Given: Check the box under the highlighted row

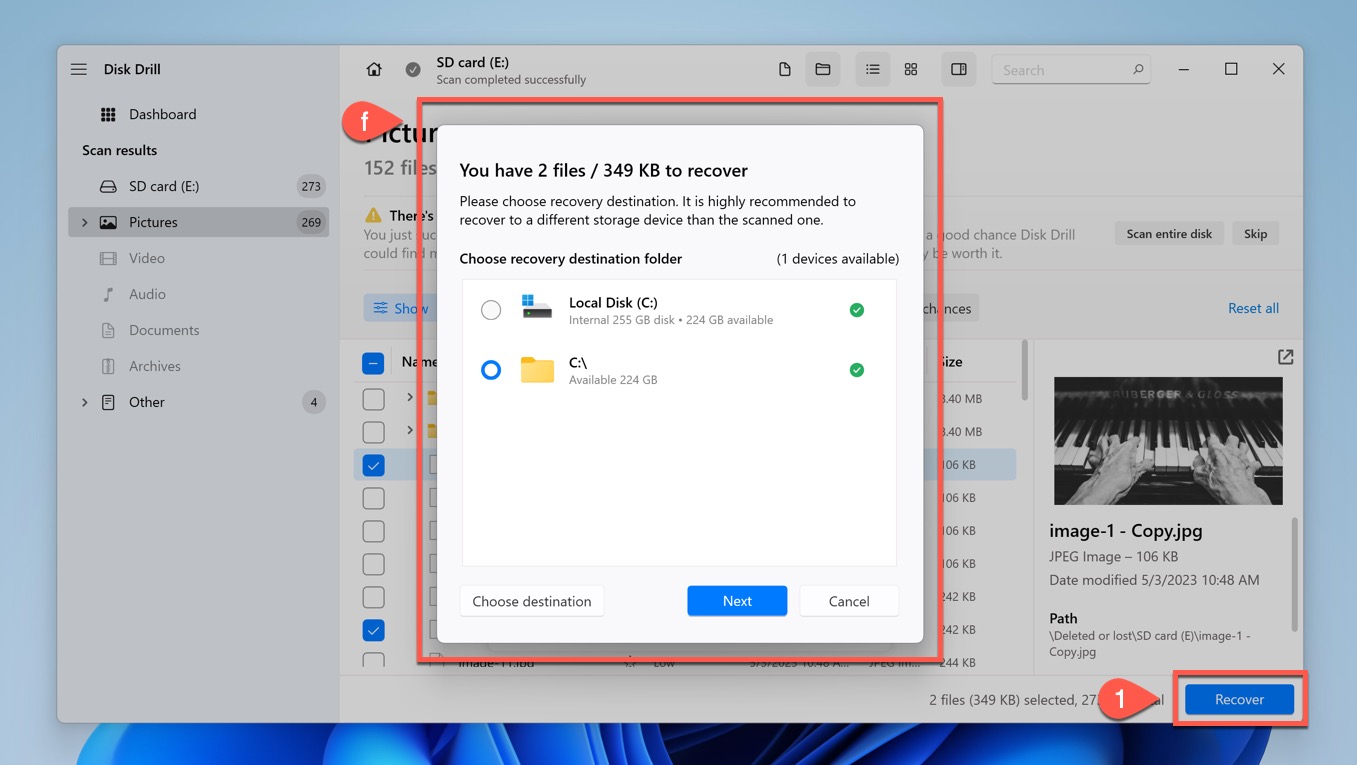Looking at the screenshot, I should point(373,498).
